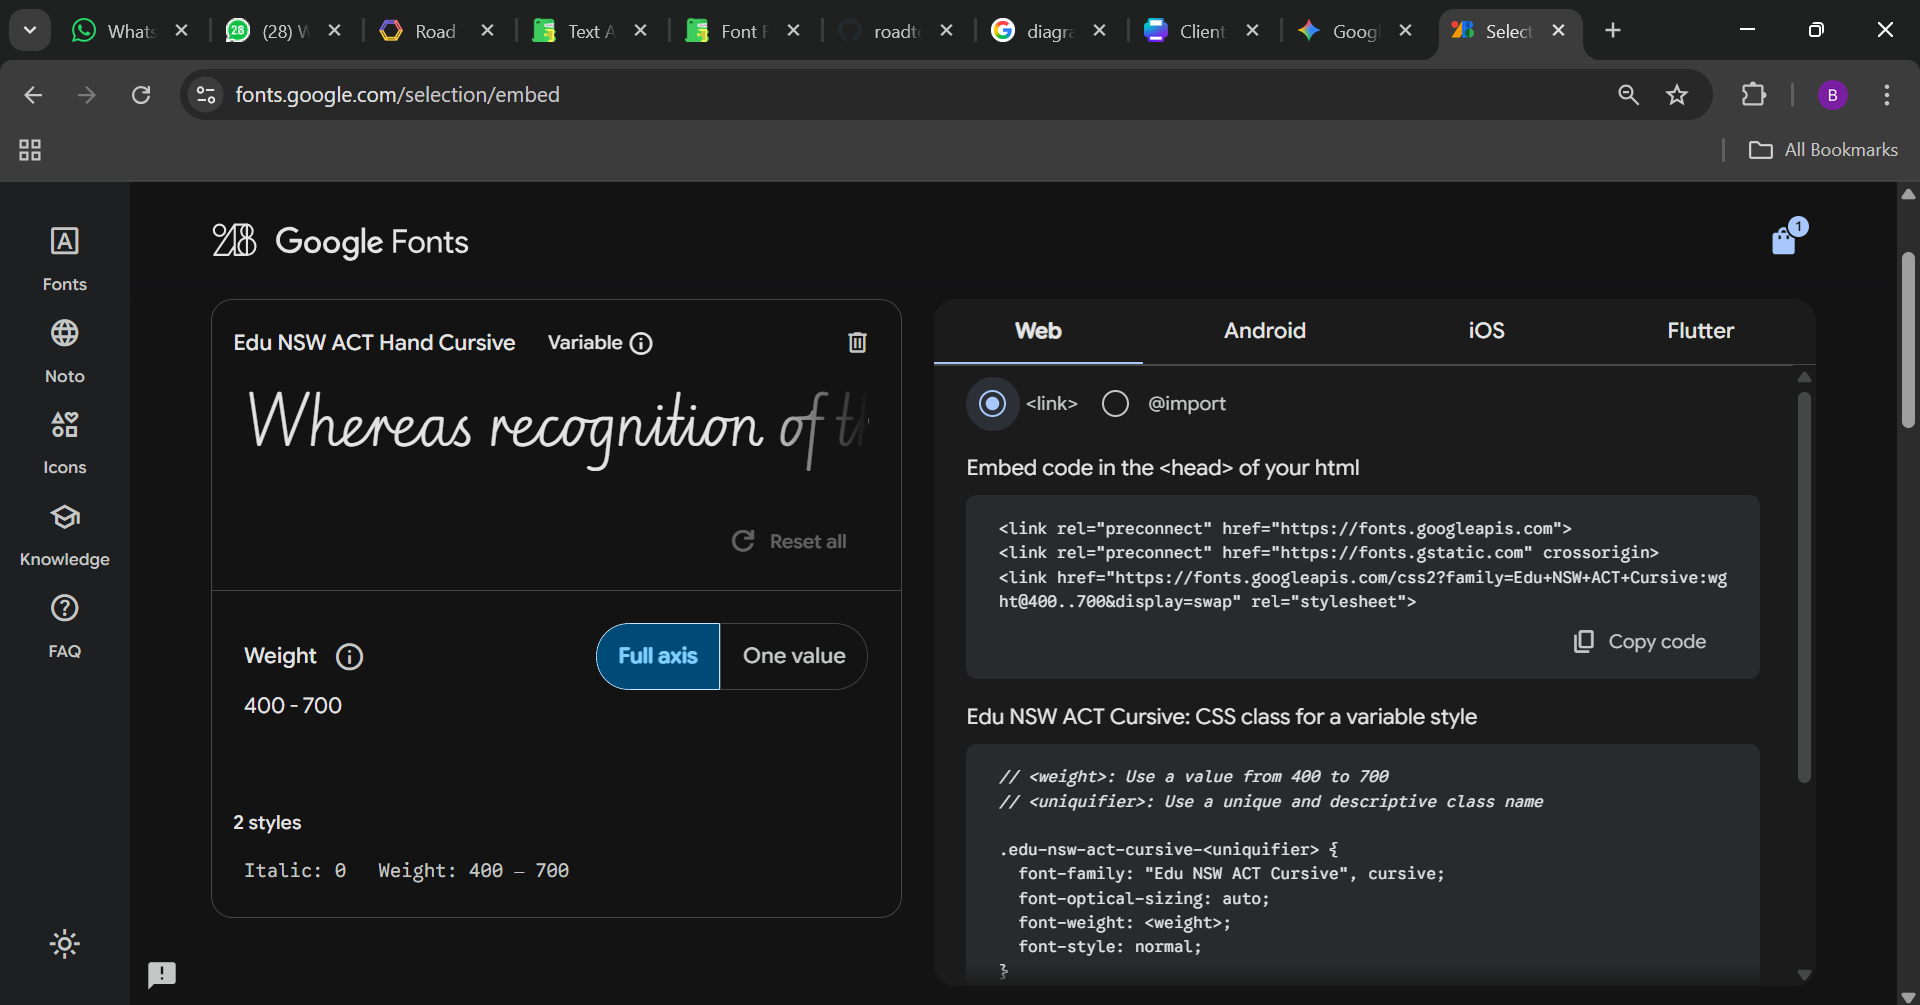
Task: Click Reset all button
Action: click(x=789, y=541)
